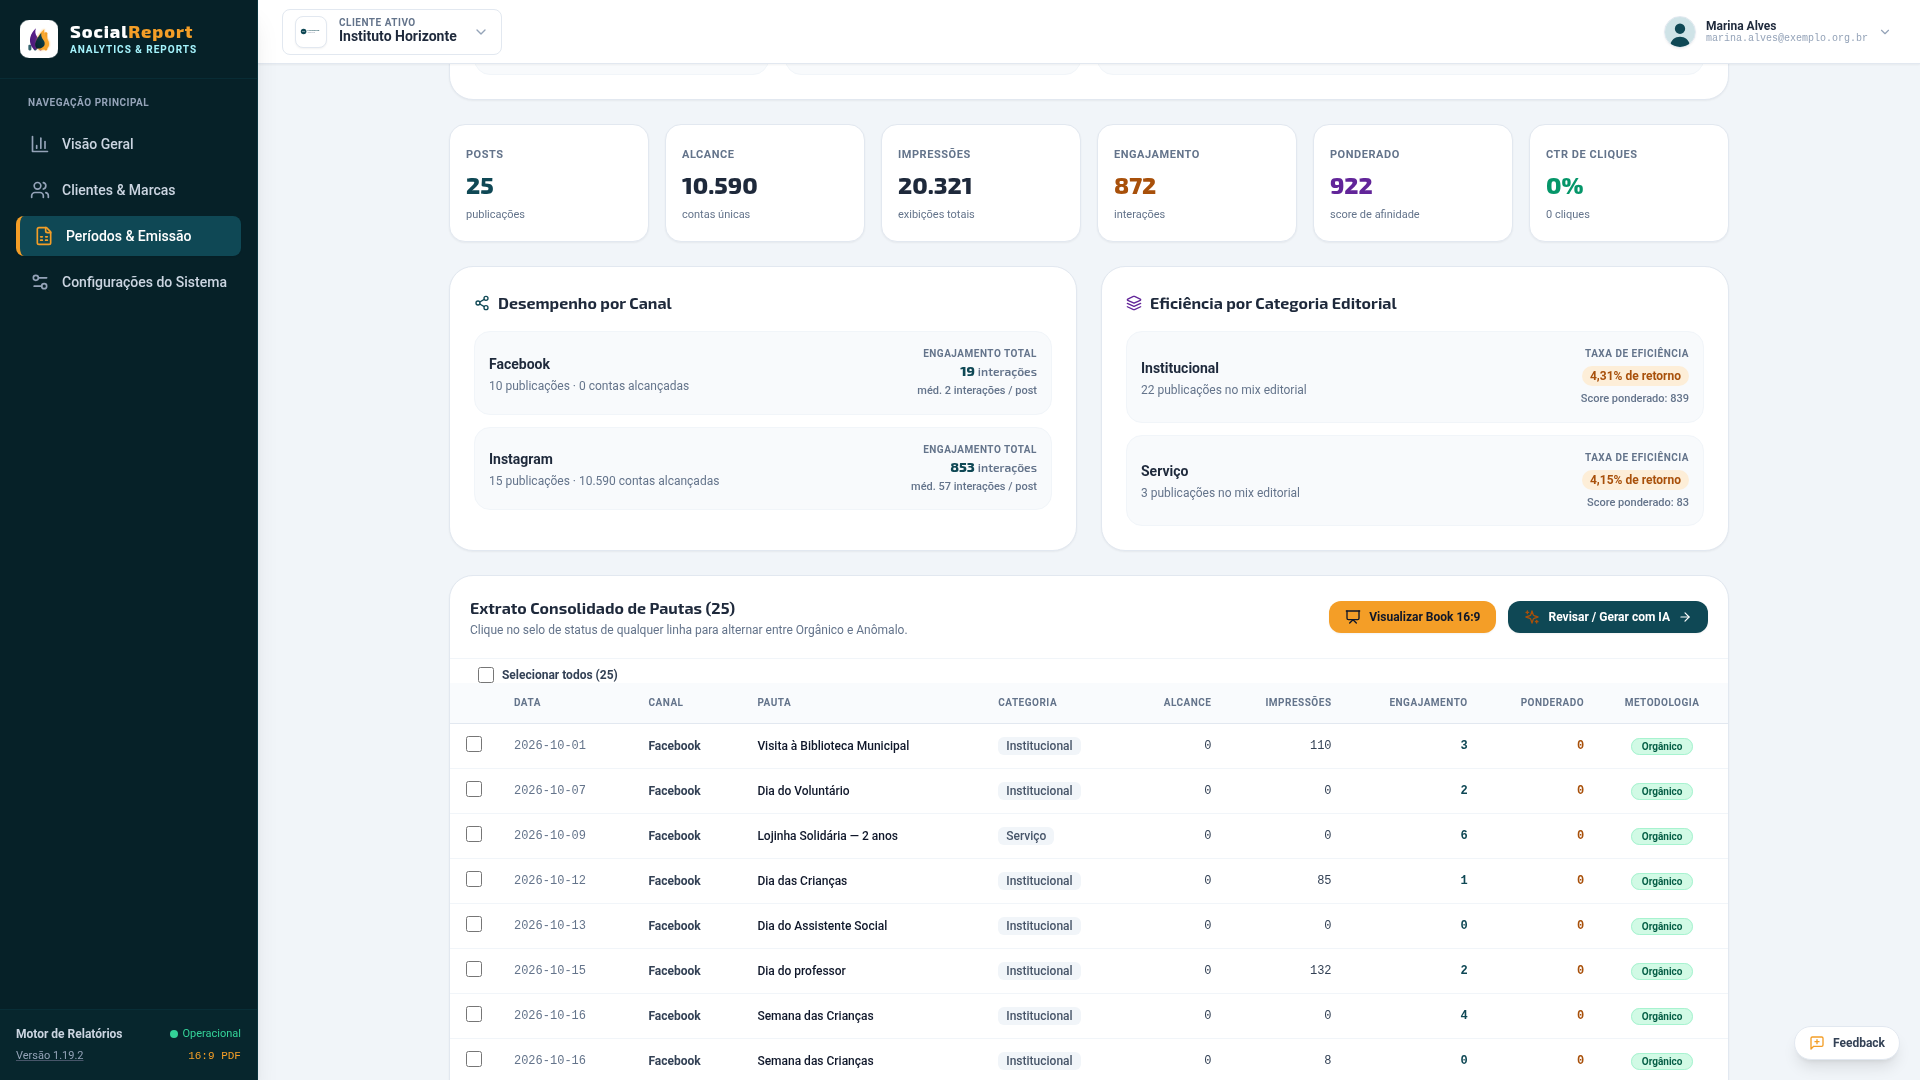Screen dimensions: 1920x1080
Task: Select Períodos & Emissão in the sidebar
Action: (x=128, y=236)
